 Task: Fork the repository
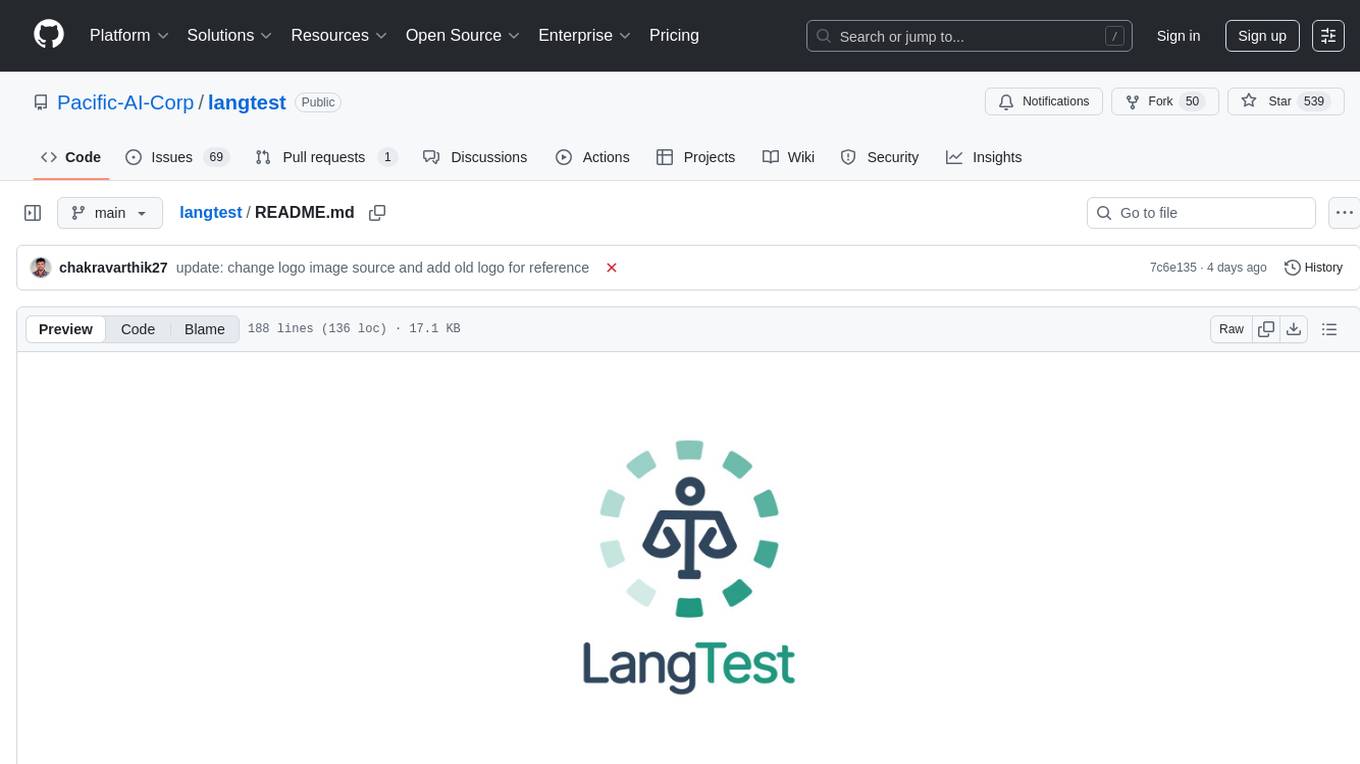[x=1164, y=102]
